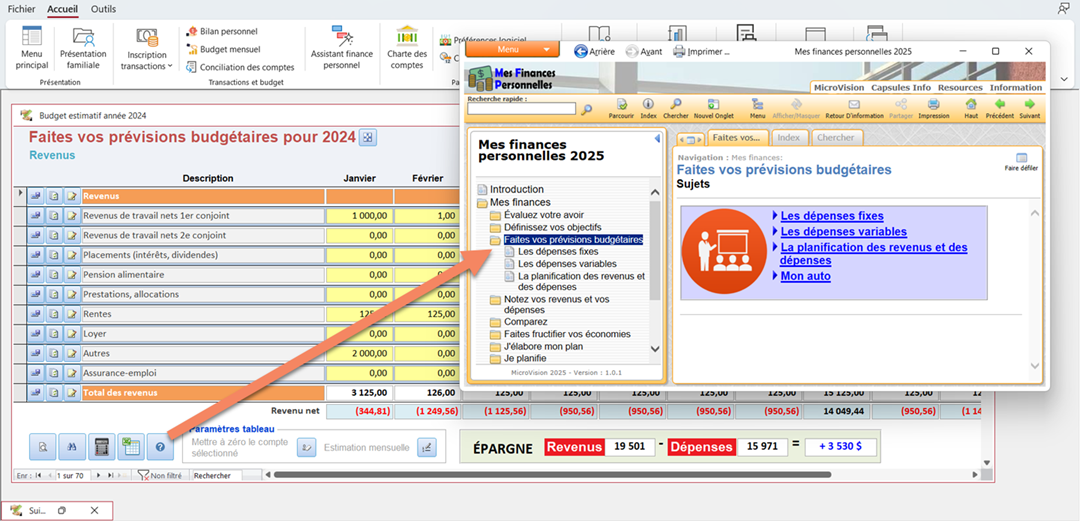Expand the Inscription transactions dropdown
The height and width of the screenshot is (521, 1080).
tap(147, 60)
